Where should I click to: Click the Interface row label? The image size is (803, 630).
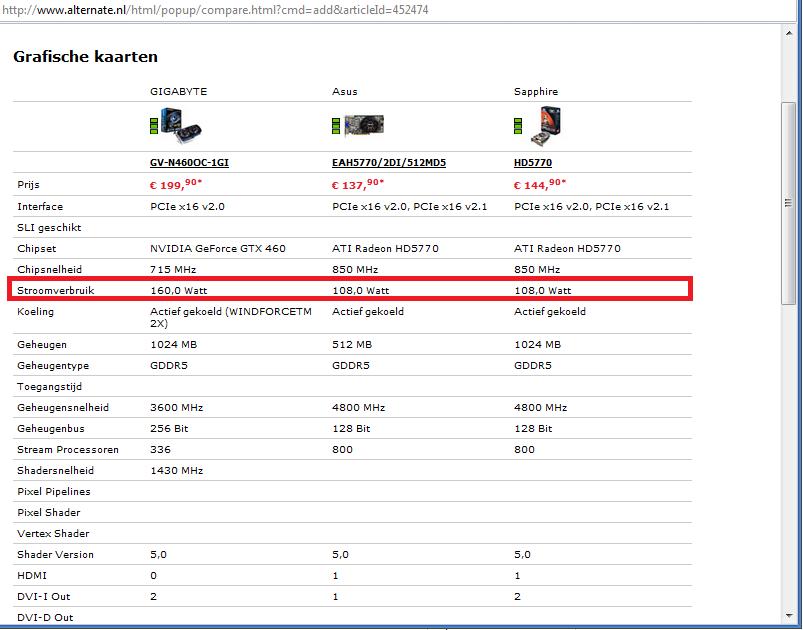pos(40,206)
